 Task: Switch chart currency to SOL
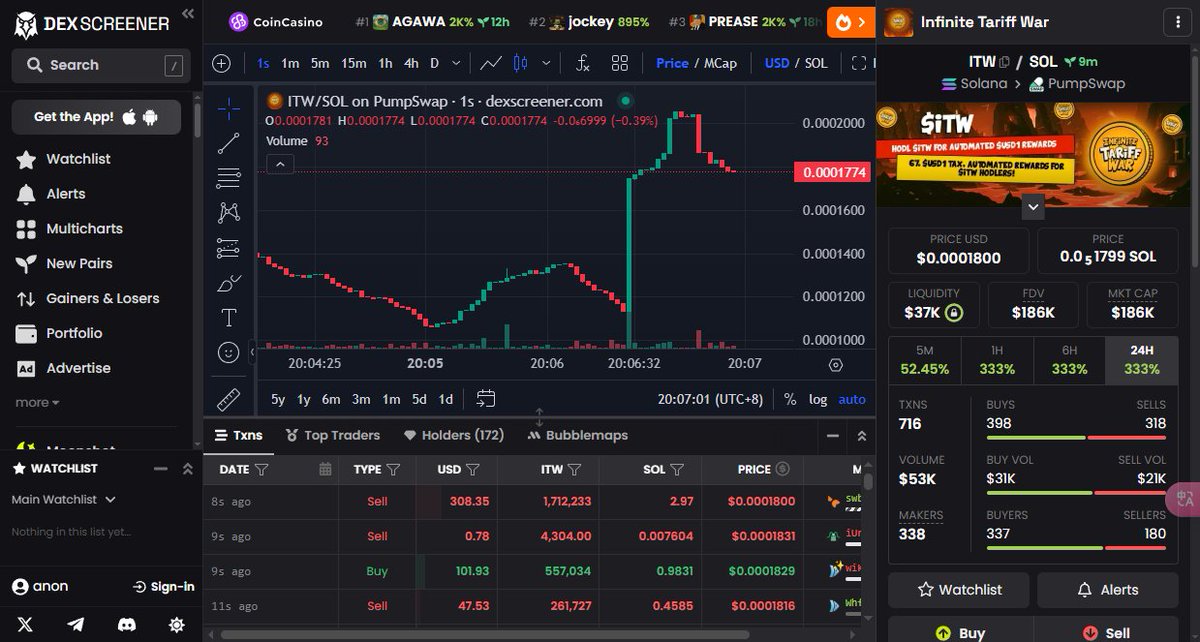pyautogui.click(x=816, y=63)
